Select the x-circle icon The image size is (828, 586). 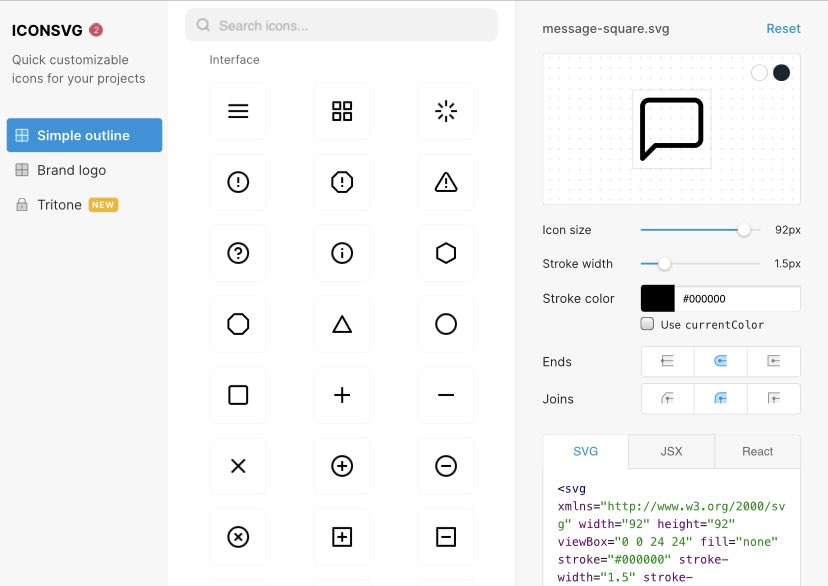pos(238,537)
